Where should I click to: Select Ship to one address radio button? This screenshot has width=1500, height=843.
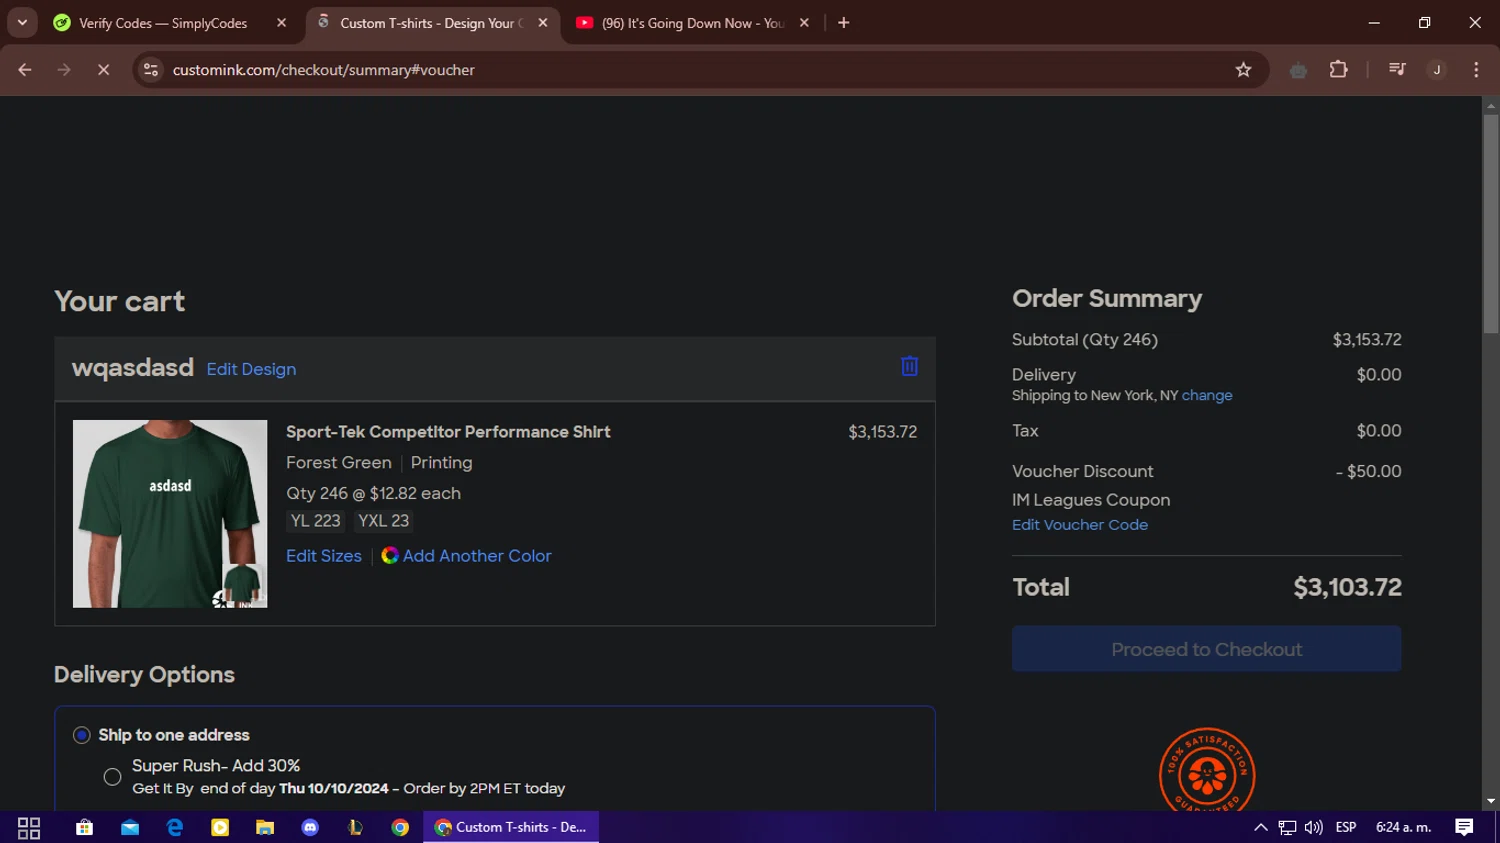[82, 735]
